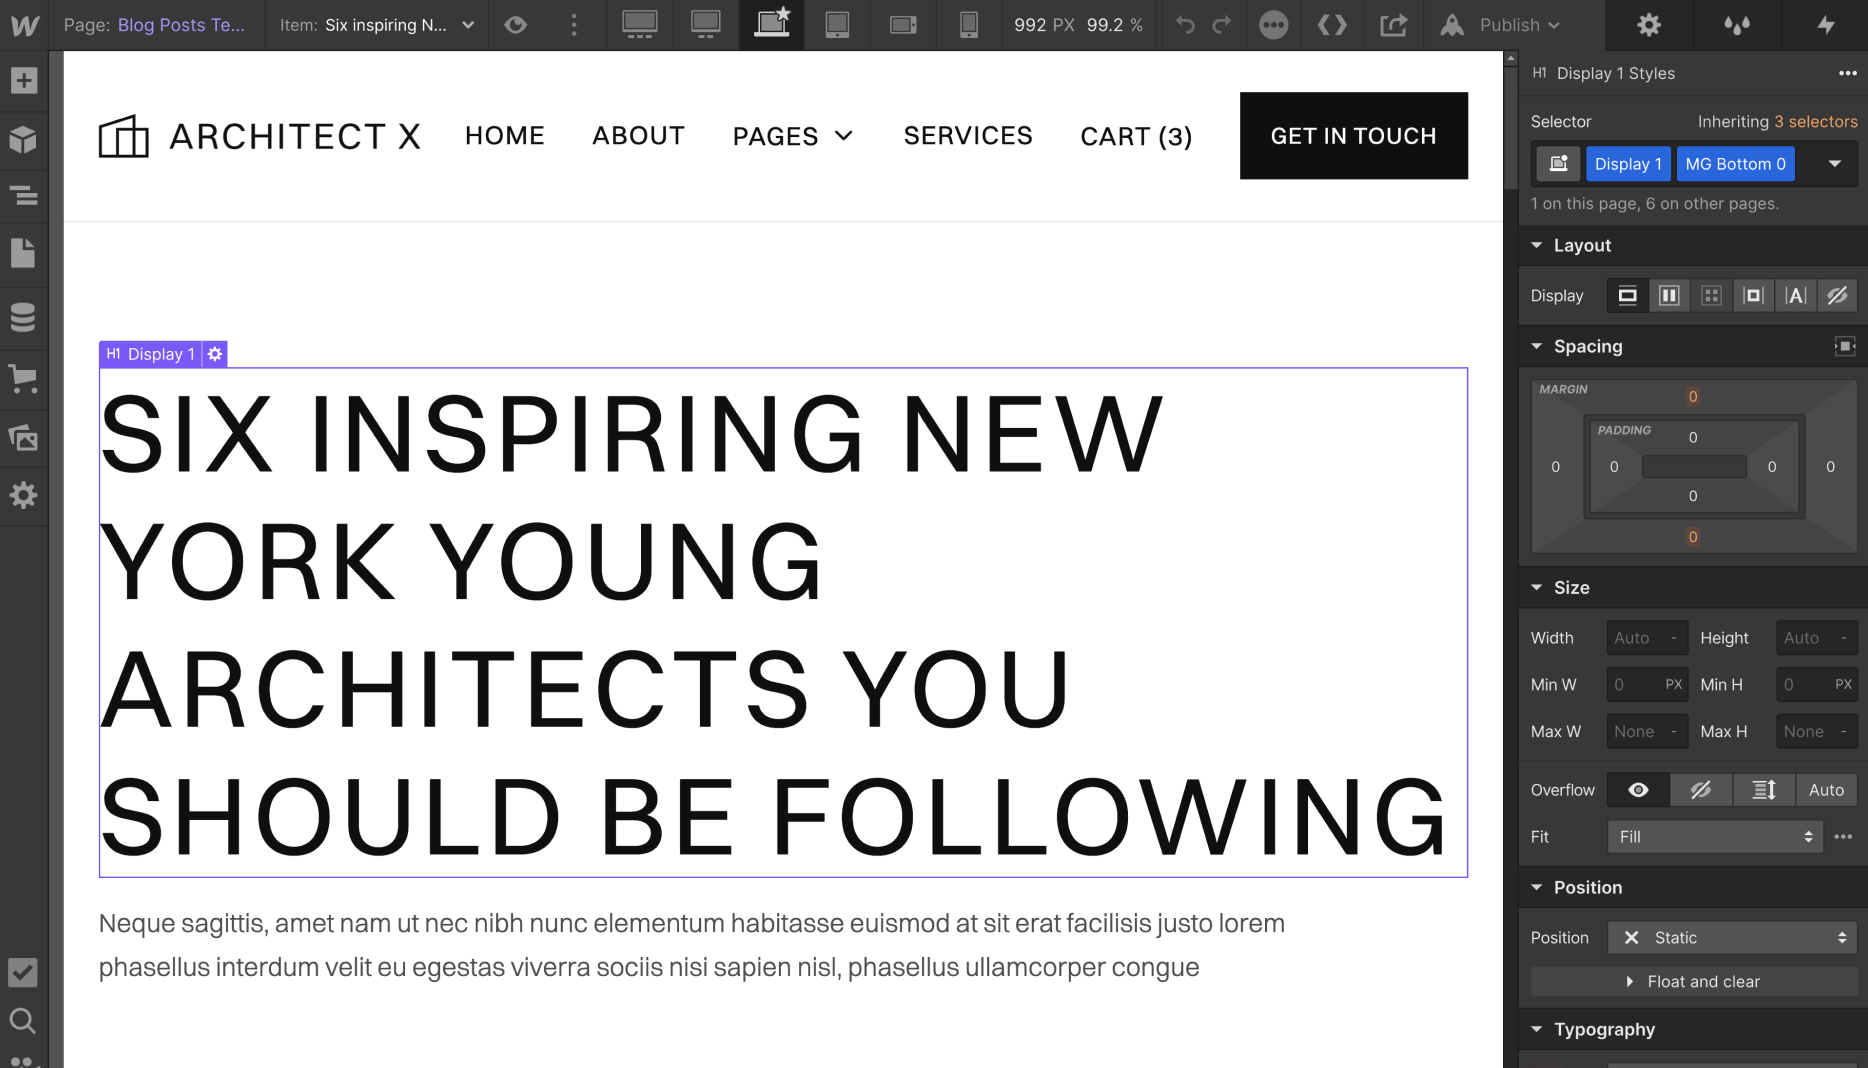Set display to None with crossed-eye toggle
The width and height of the screenshot is (1868, 1068).
pos(1838,295)
